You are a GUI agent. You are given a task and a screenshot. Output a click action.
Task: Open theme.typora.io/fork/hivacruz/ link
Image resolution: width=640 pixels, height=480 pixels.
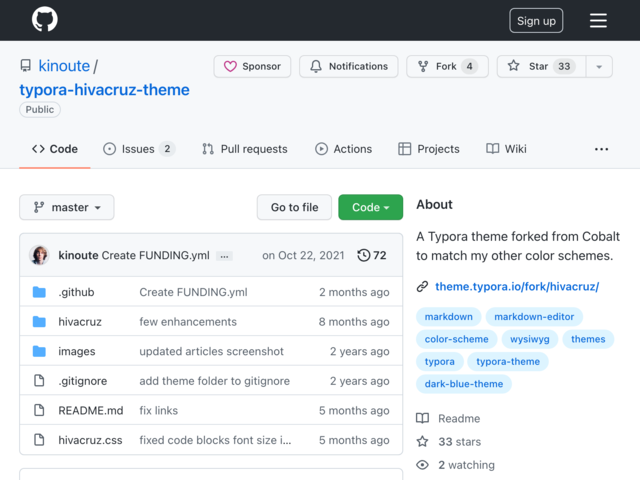click(517, 287)
